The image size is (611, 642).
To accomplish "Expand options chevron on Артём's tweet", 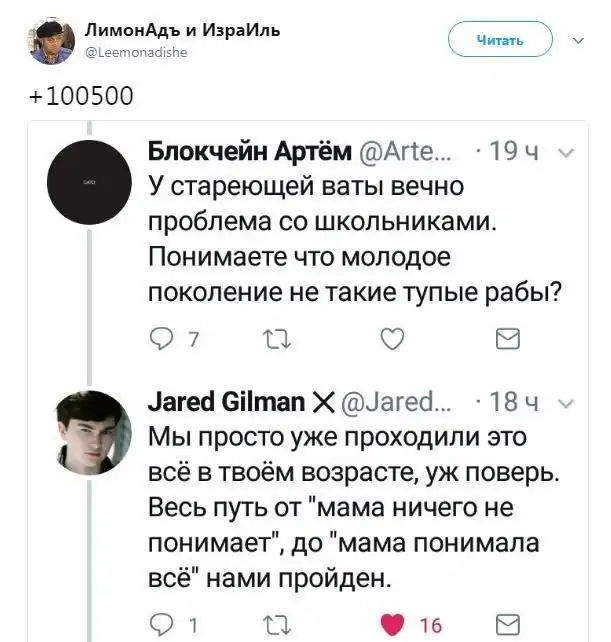I will tap(564, 153).
